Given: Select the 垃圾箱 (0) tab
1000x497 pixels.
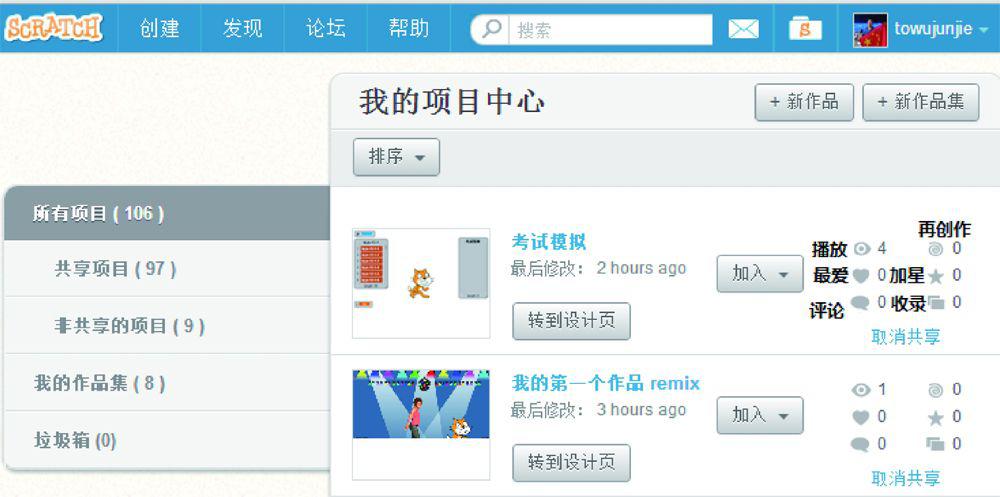Looking at the screenshot, I should point(167,440).
